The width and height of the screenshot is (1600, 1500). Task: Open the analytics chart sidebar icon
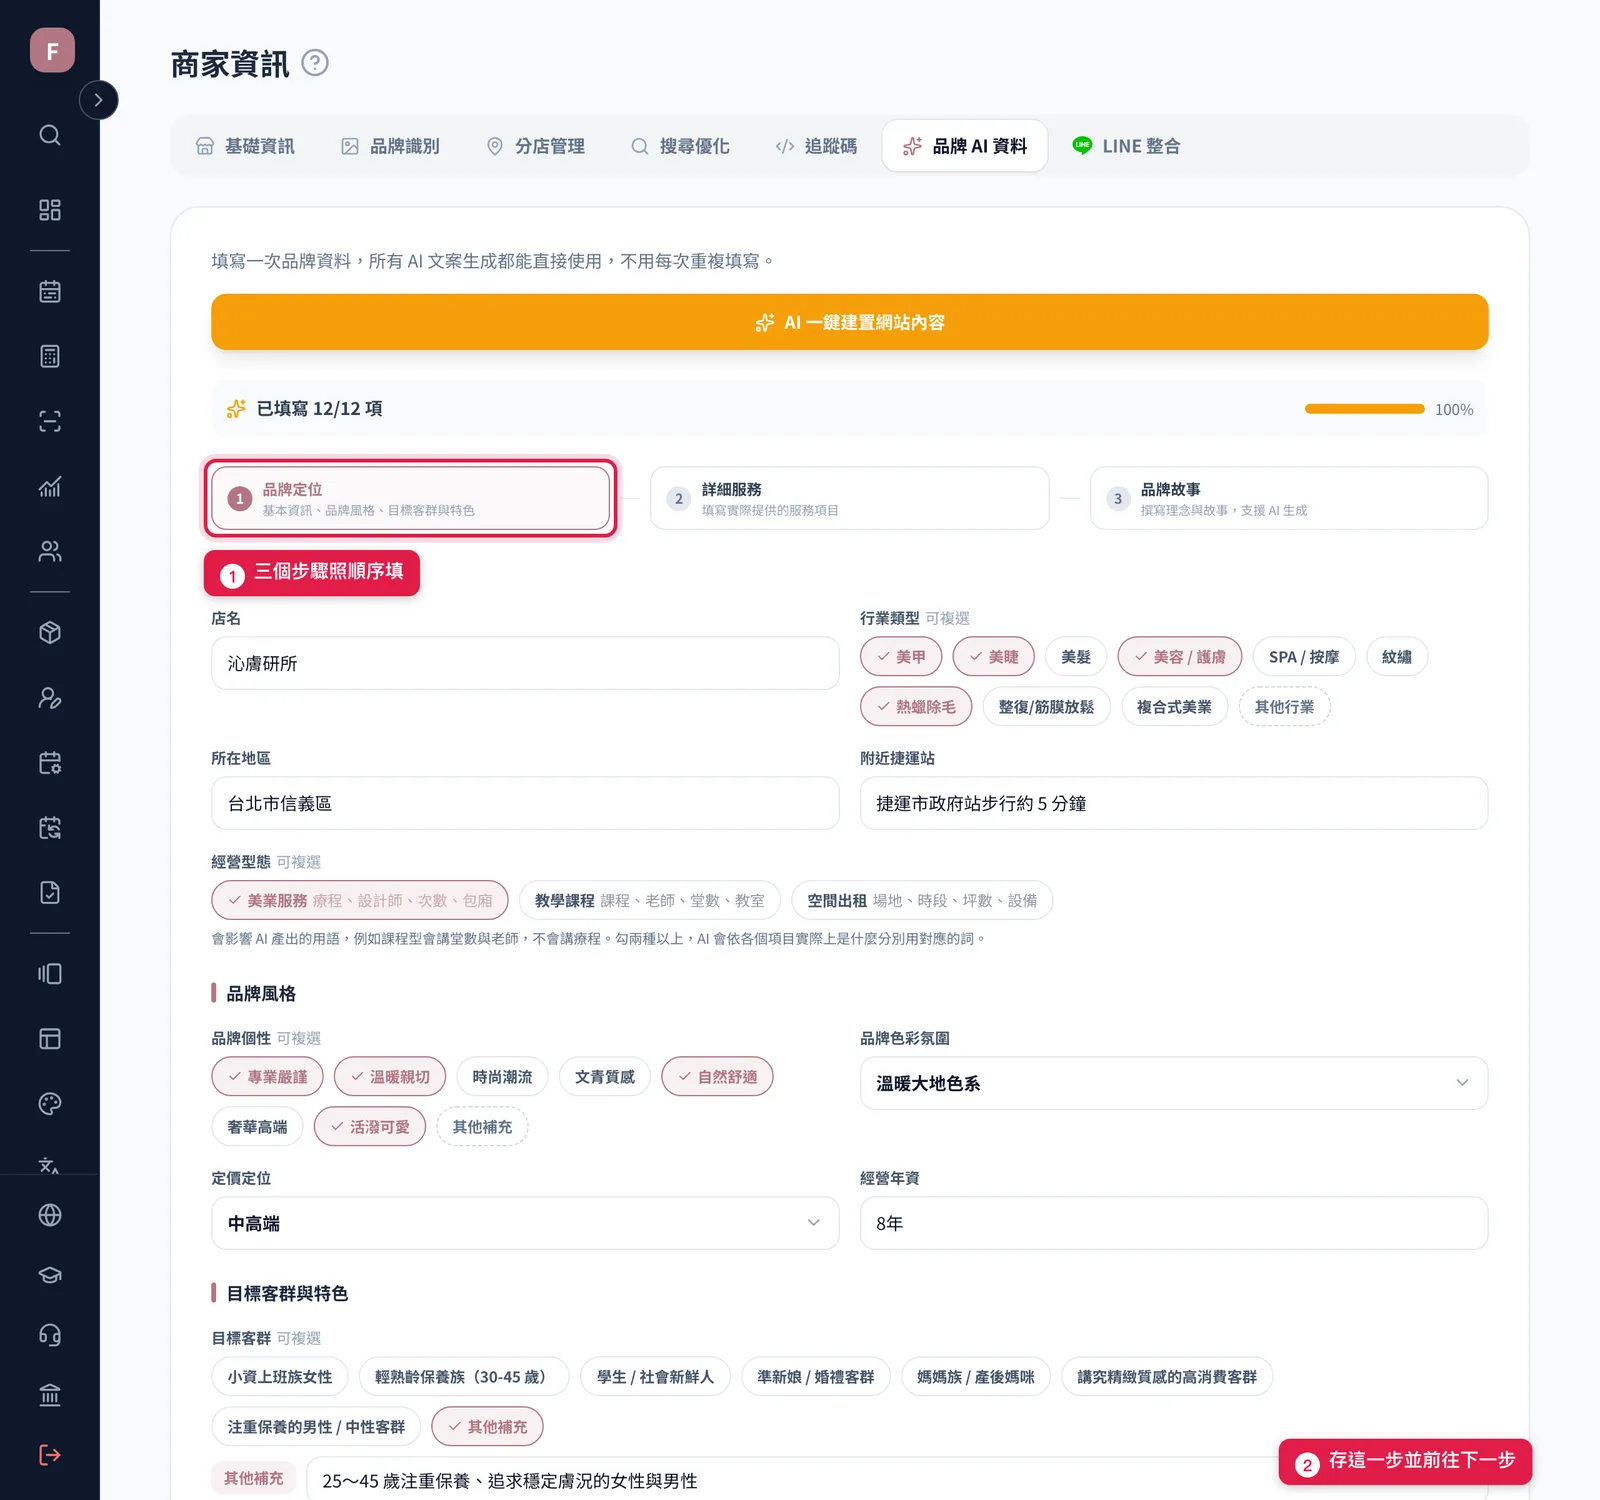(x=50, y=486)
